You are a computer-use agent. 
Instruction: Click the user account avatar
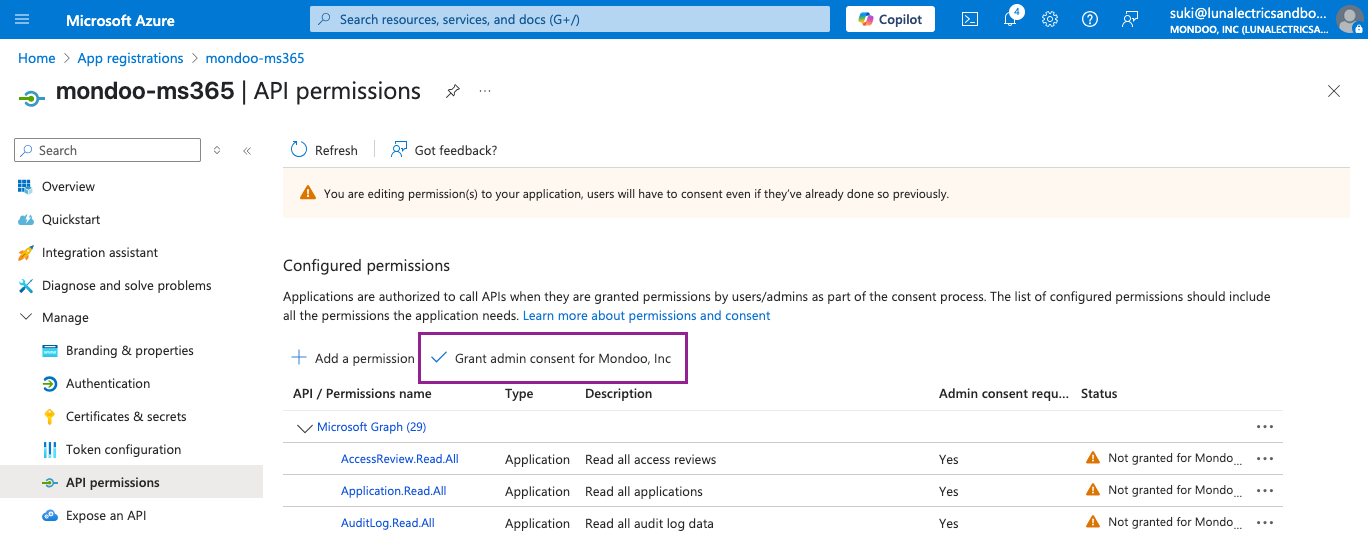tap(1349, 19)
